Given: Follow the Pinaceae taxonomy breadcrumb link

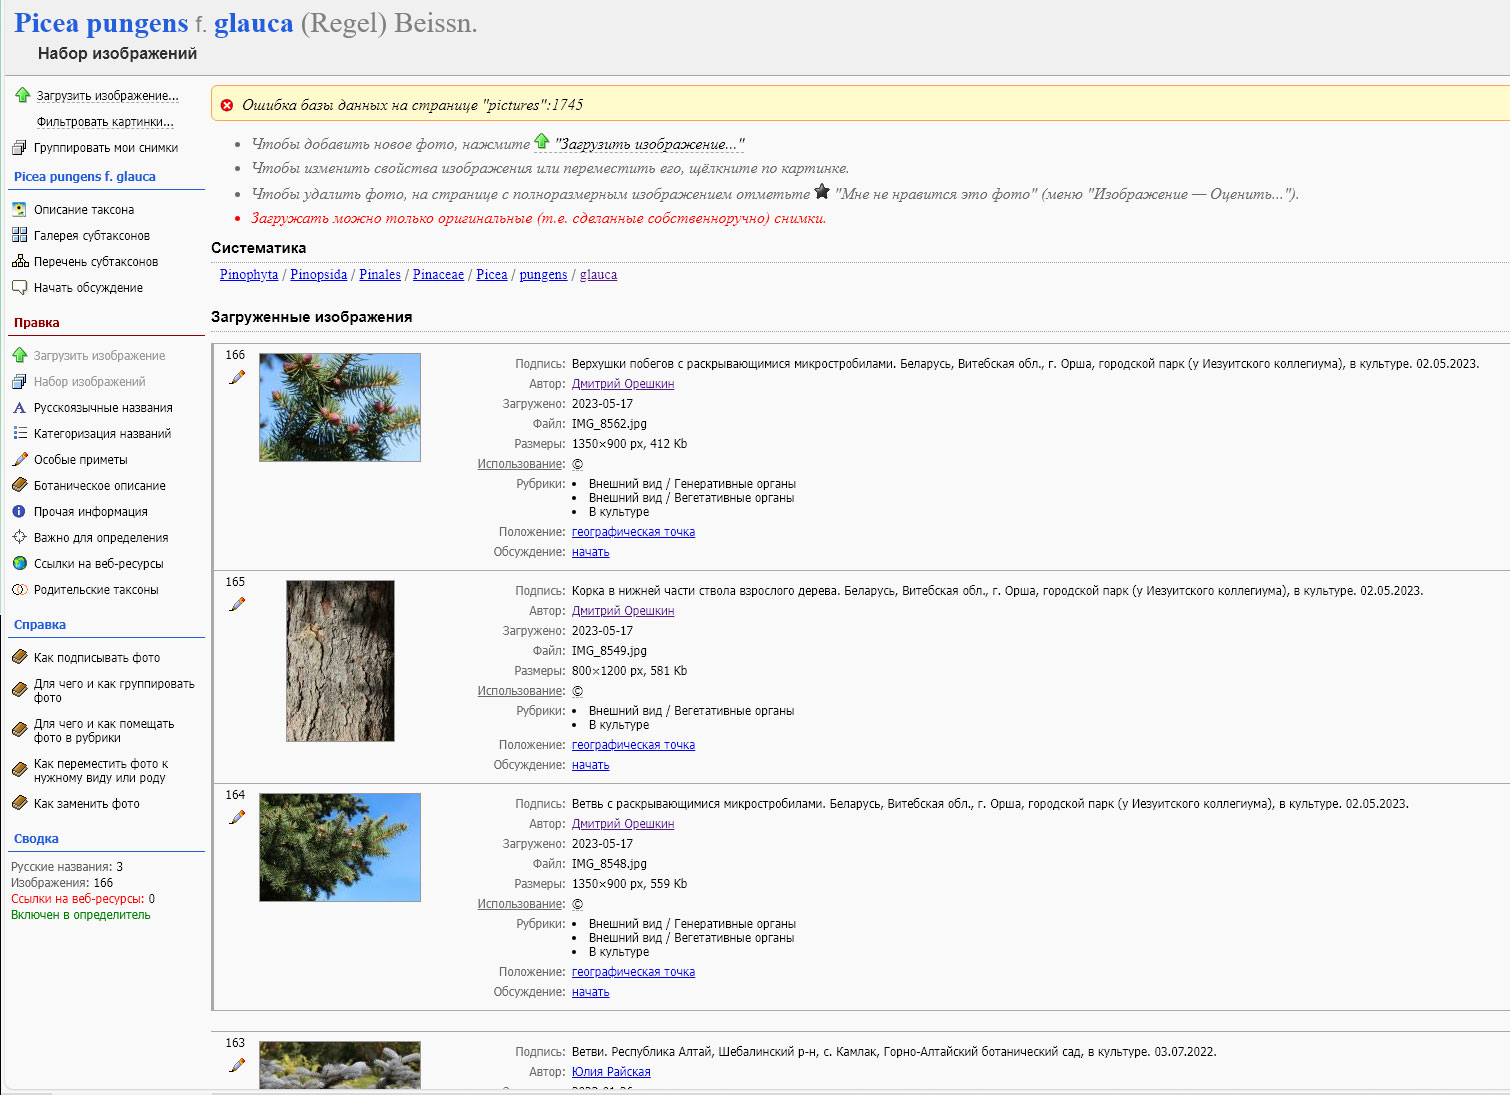Looking at the screenshot, I should [x=438, y=275].
